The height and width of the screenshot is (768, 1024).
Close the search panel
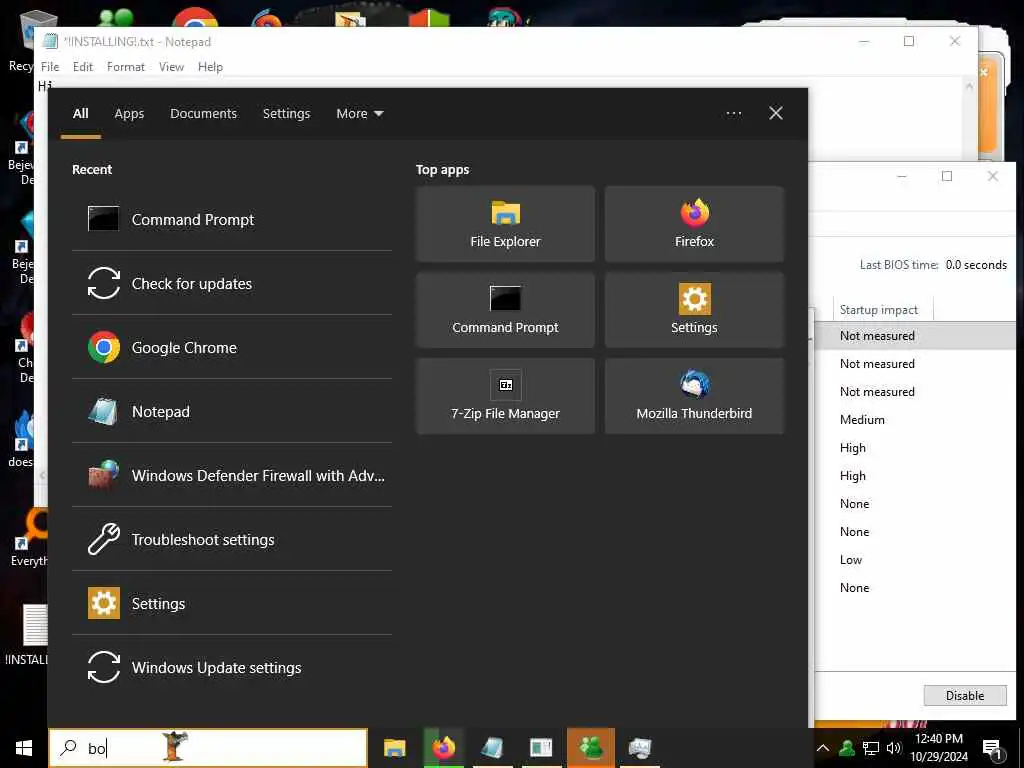(776, 114)
